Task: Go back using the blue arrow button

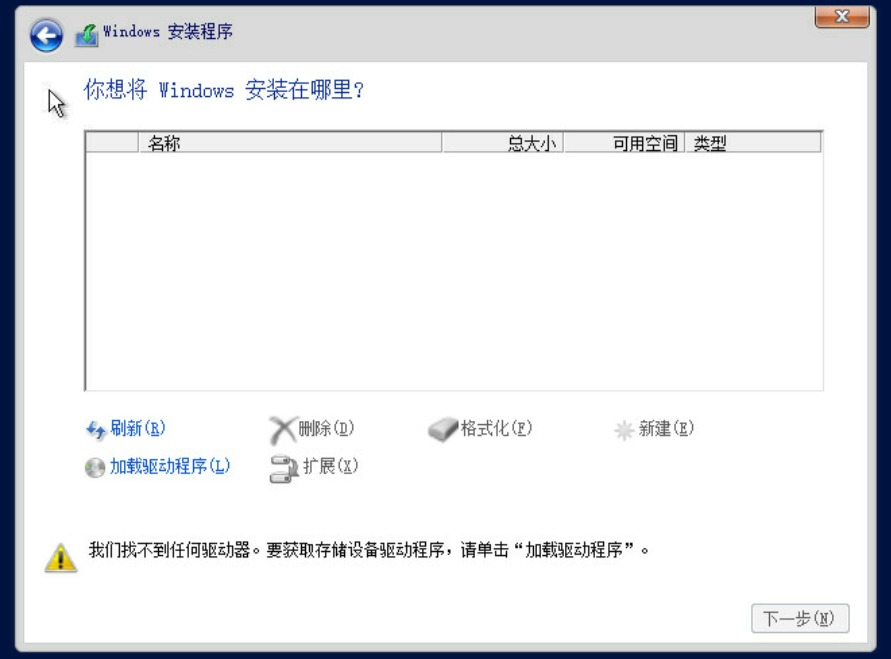Action: (x=46, y=36)
